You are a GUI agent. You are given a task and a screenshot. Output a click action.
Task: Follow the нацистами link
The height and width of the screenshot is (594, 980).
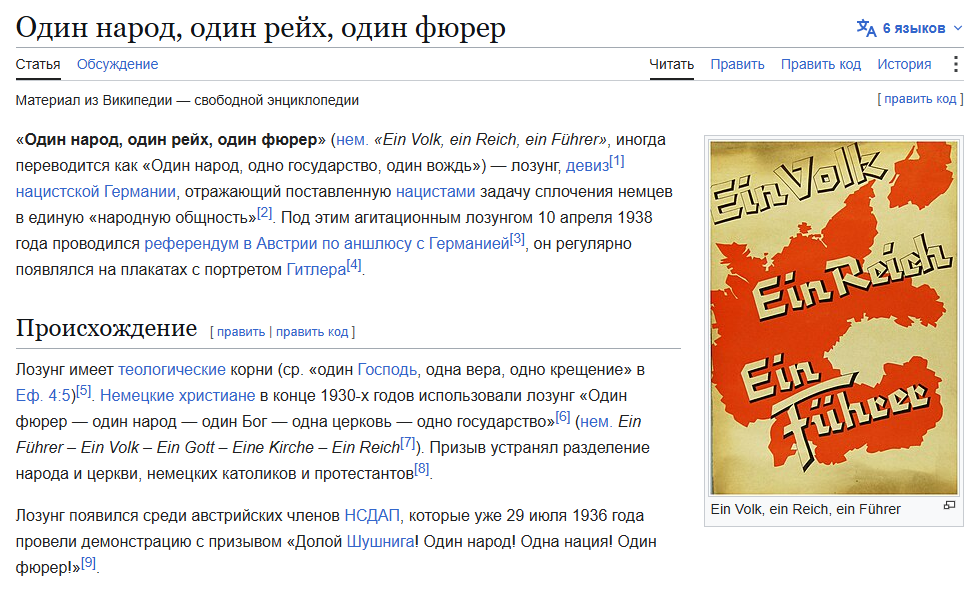(436, 191)
